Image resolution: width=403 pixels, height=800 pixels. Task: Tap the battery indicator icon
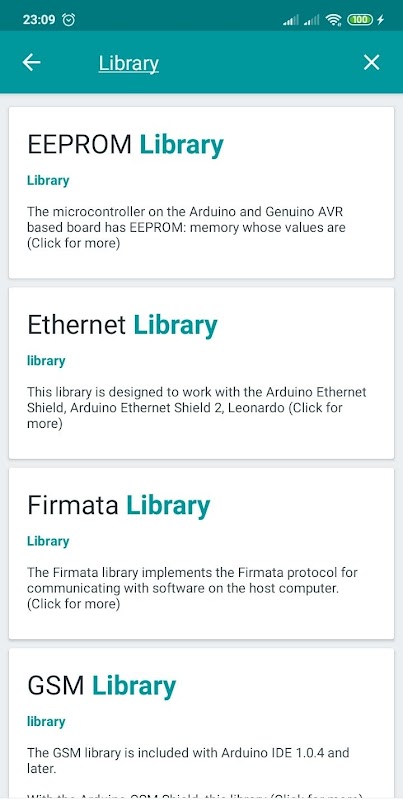click(360, 20)
